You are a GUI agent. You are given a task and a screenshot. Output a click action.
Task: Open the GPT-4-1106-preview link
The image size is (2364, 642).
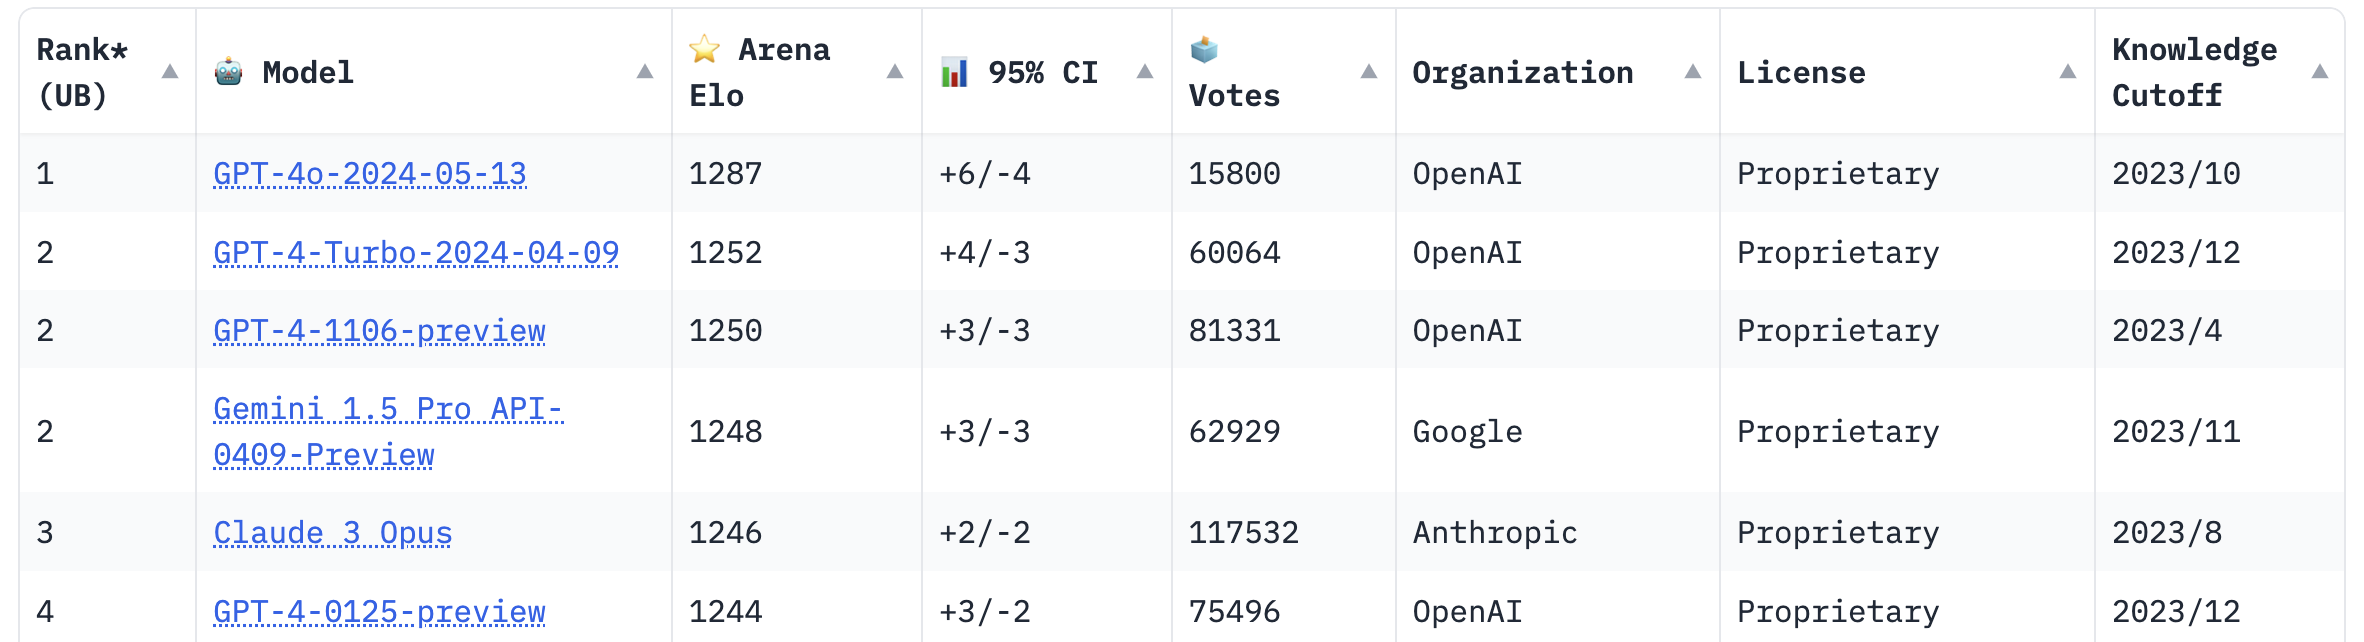click(379, 331)
